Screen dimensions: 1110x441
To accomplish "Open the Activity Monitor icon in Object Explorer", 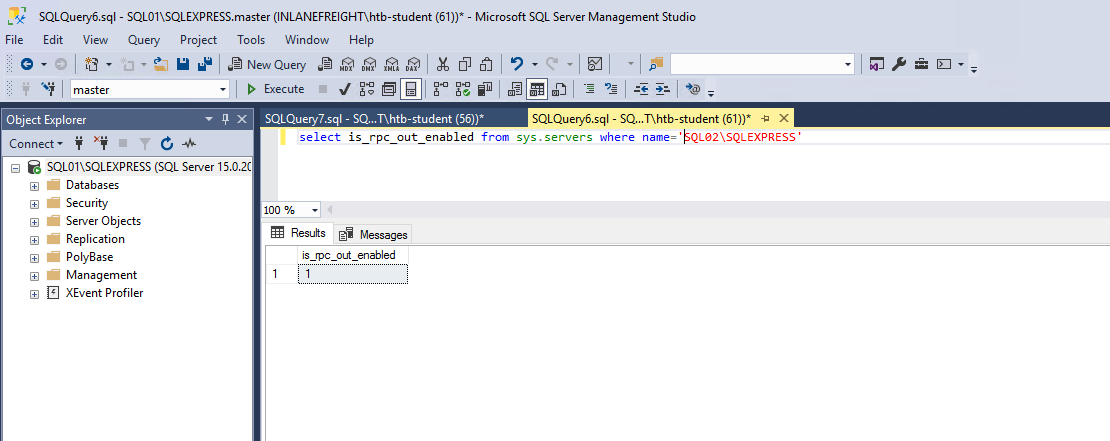I will (188, 143).
